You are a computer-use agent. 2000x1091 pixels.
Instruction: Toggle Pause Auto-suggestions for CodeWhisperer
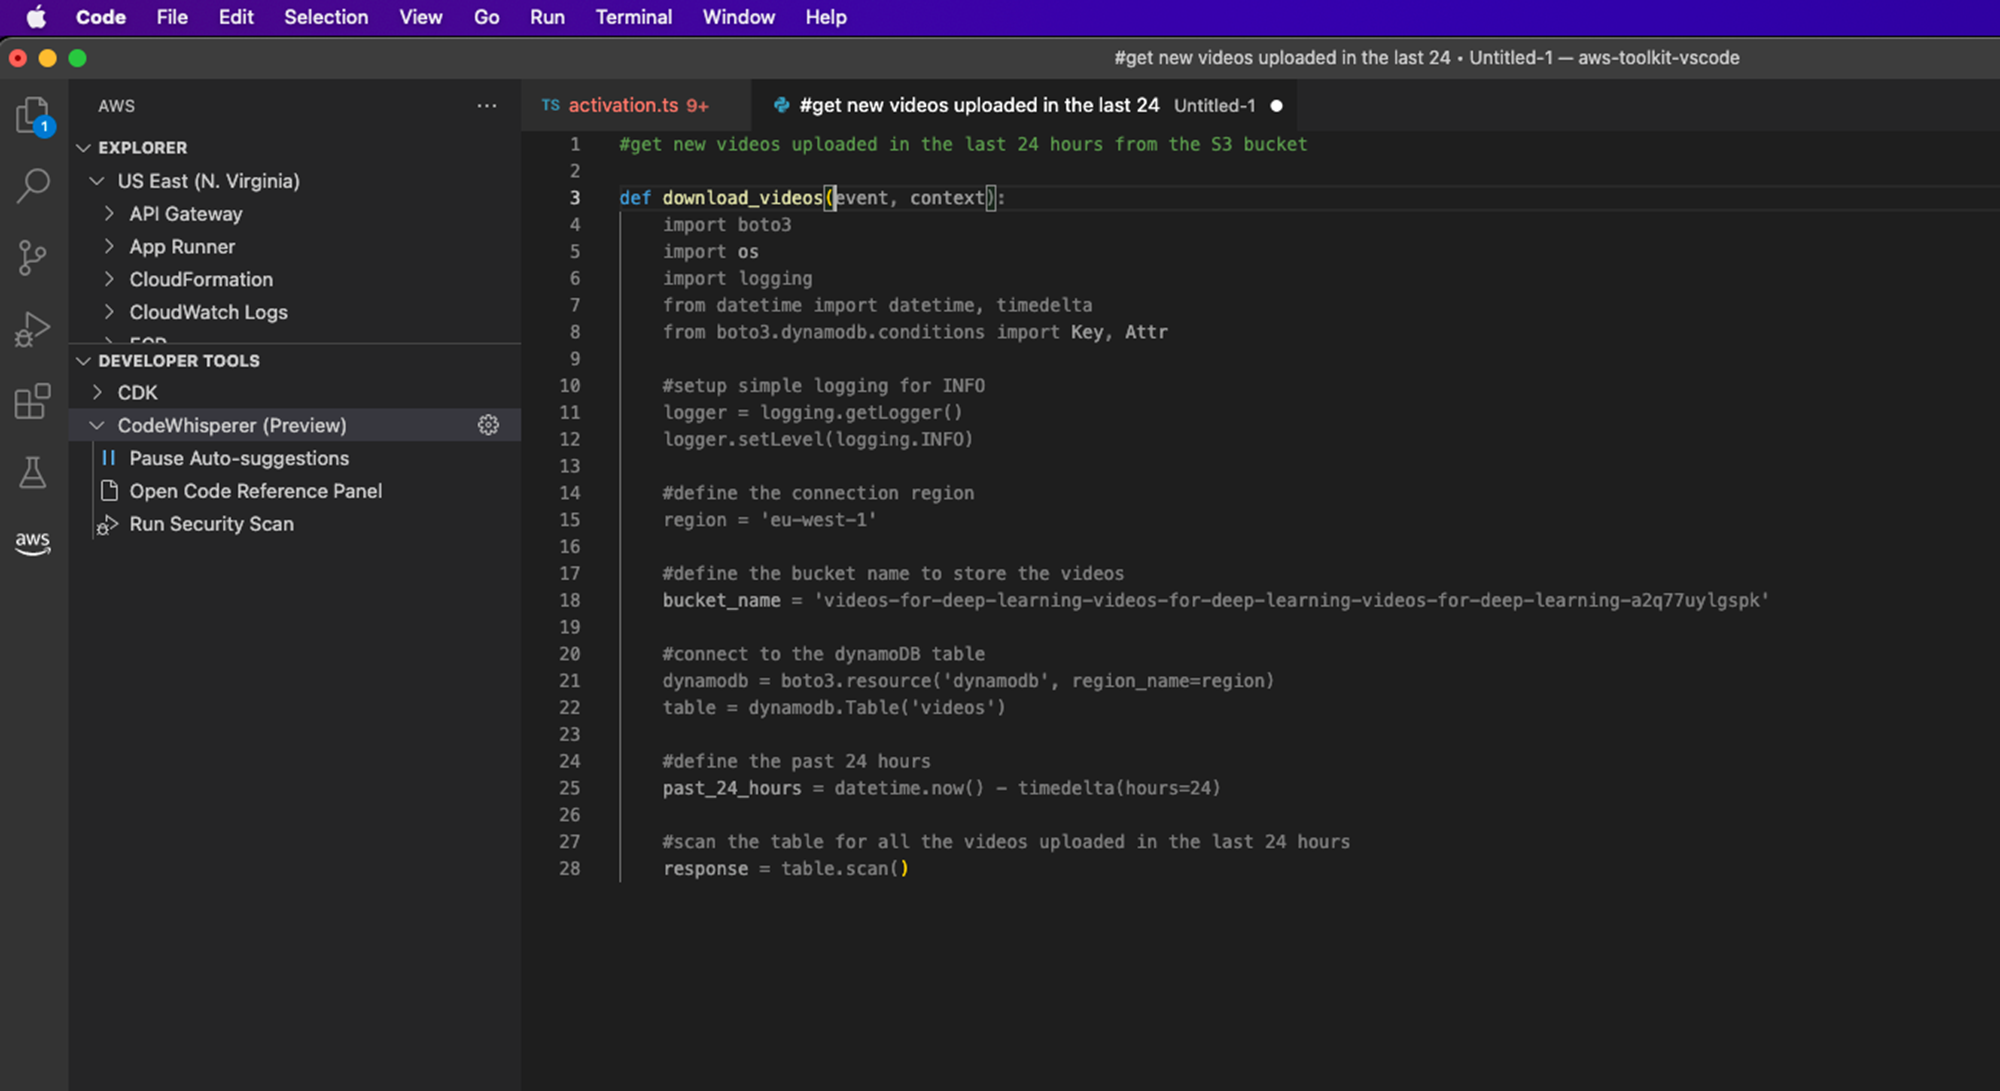pos(239,457)
